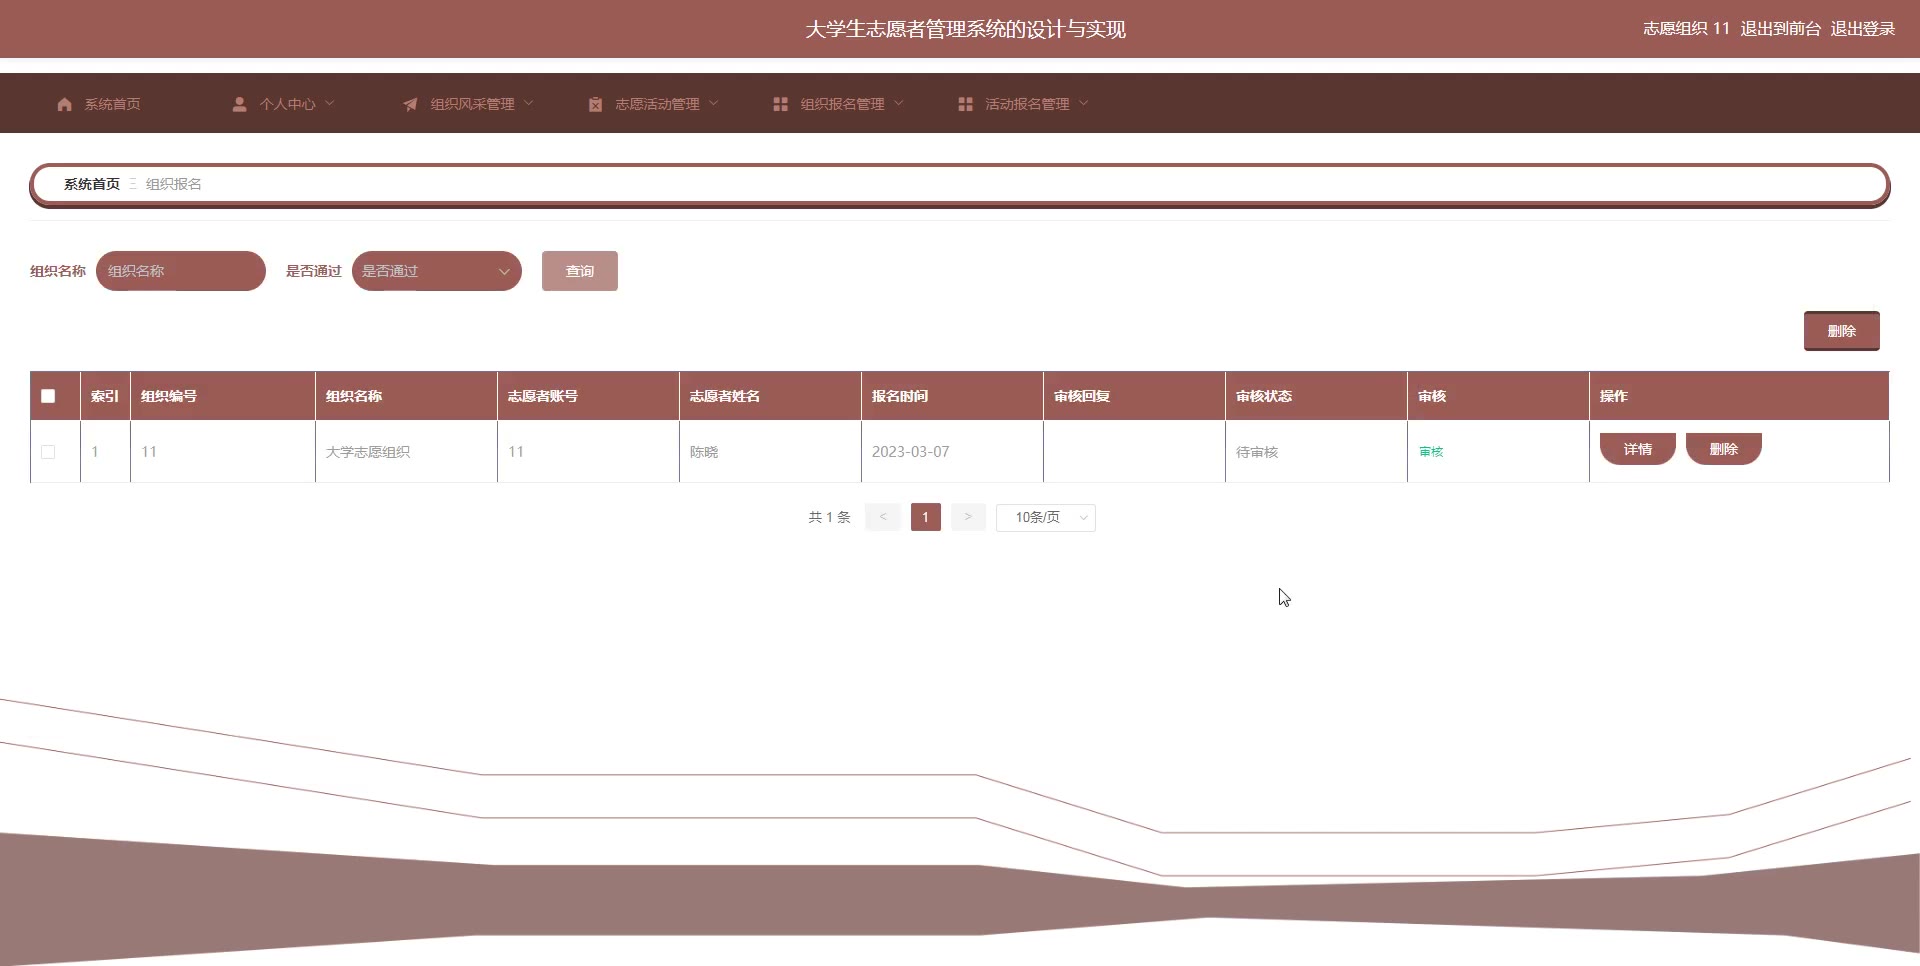The width and height of the screenshot is (1920, 966).
Task: Click the clipboard icon for 志愿活动管理
Action: click(x=595, y=104)
